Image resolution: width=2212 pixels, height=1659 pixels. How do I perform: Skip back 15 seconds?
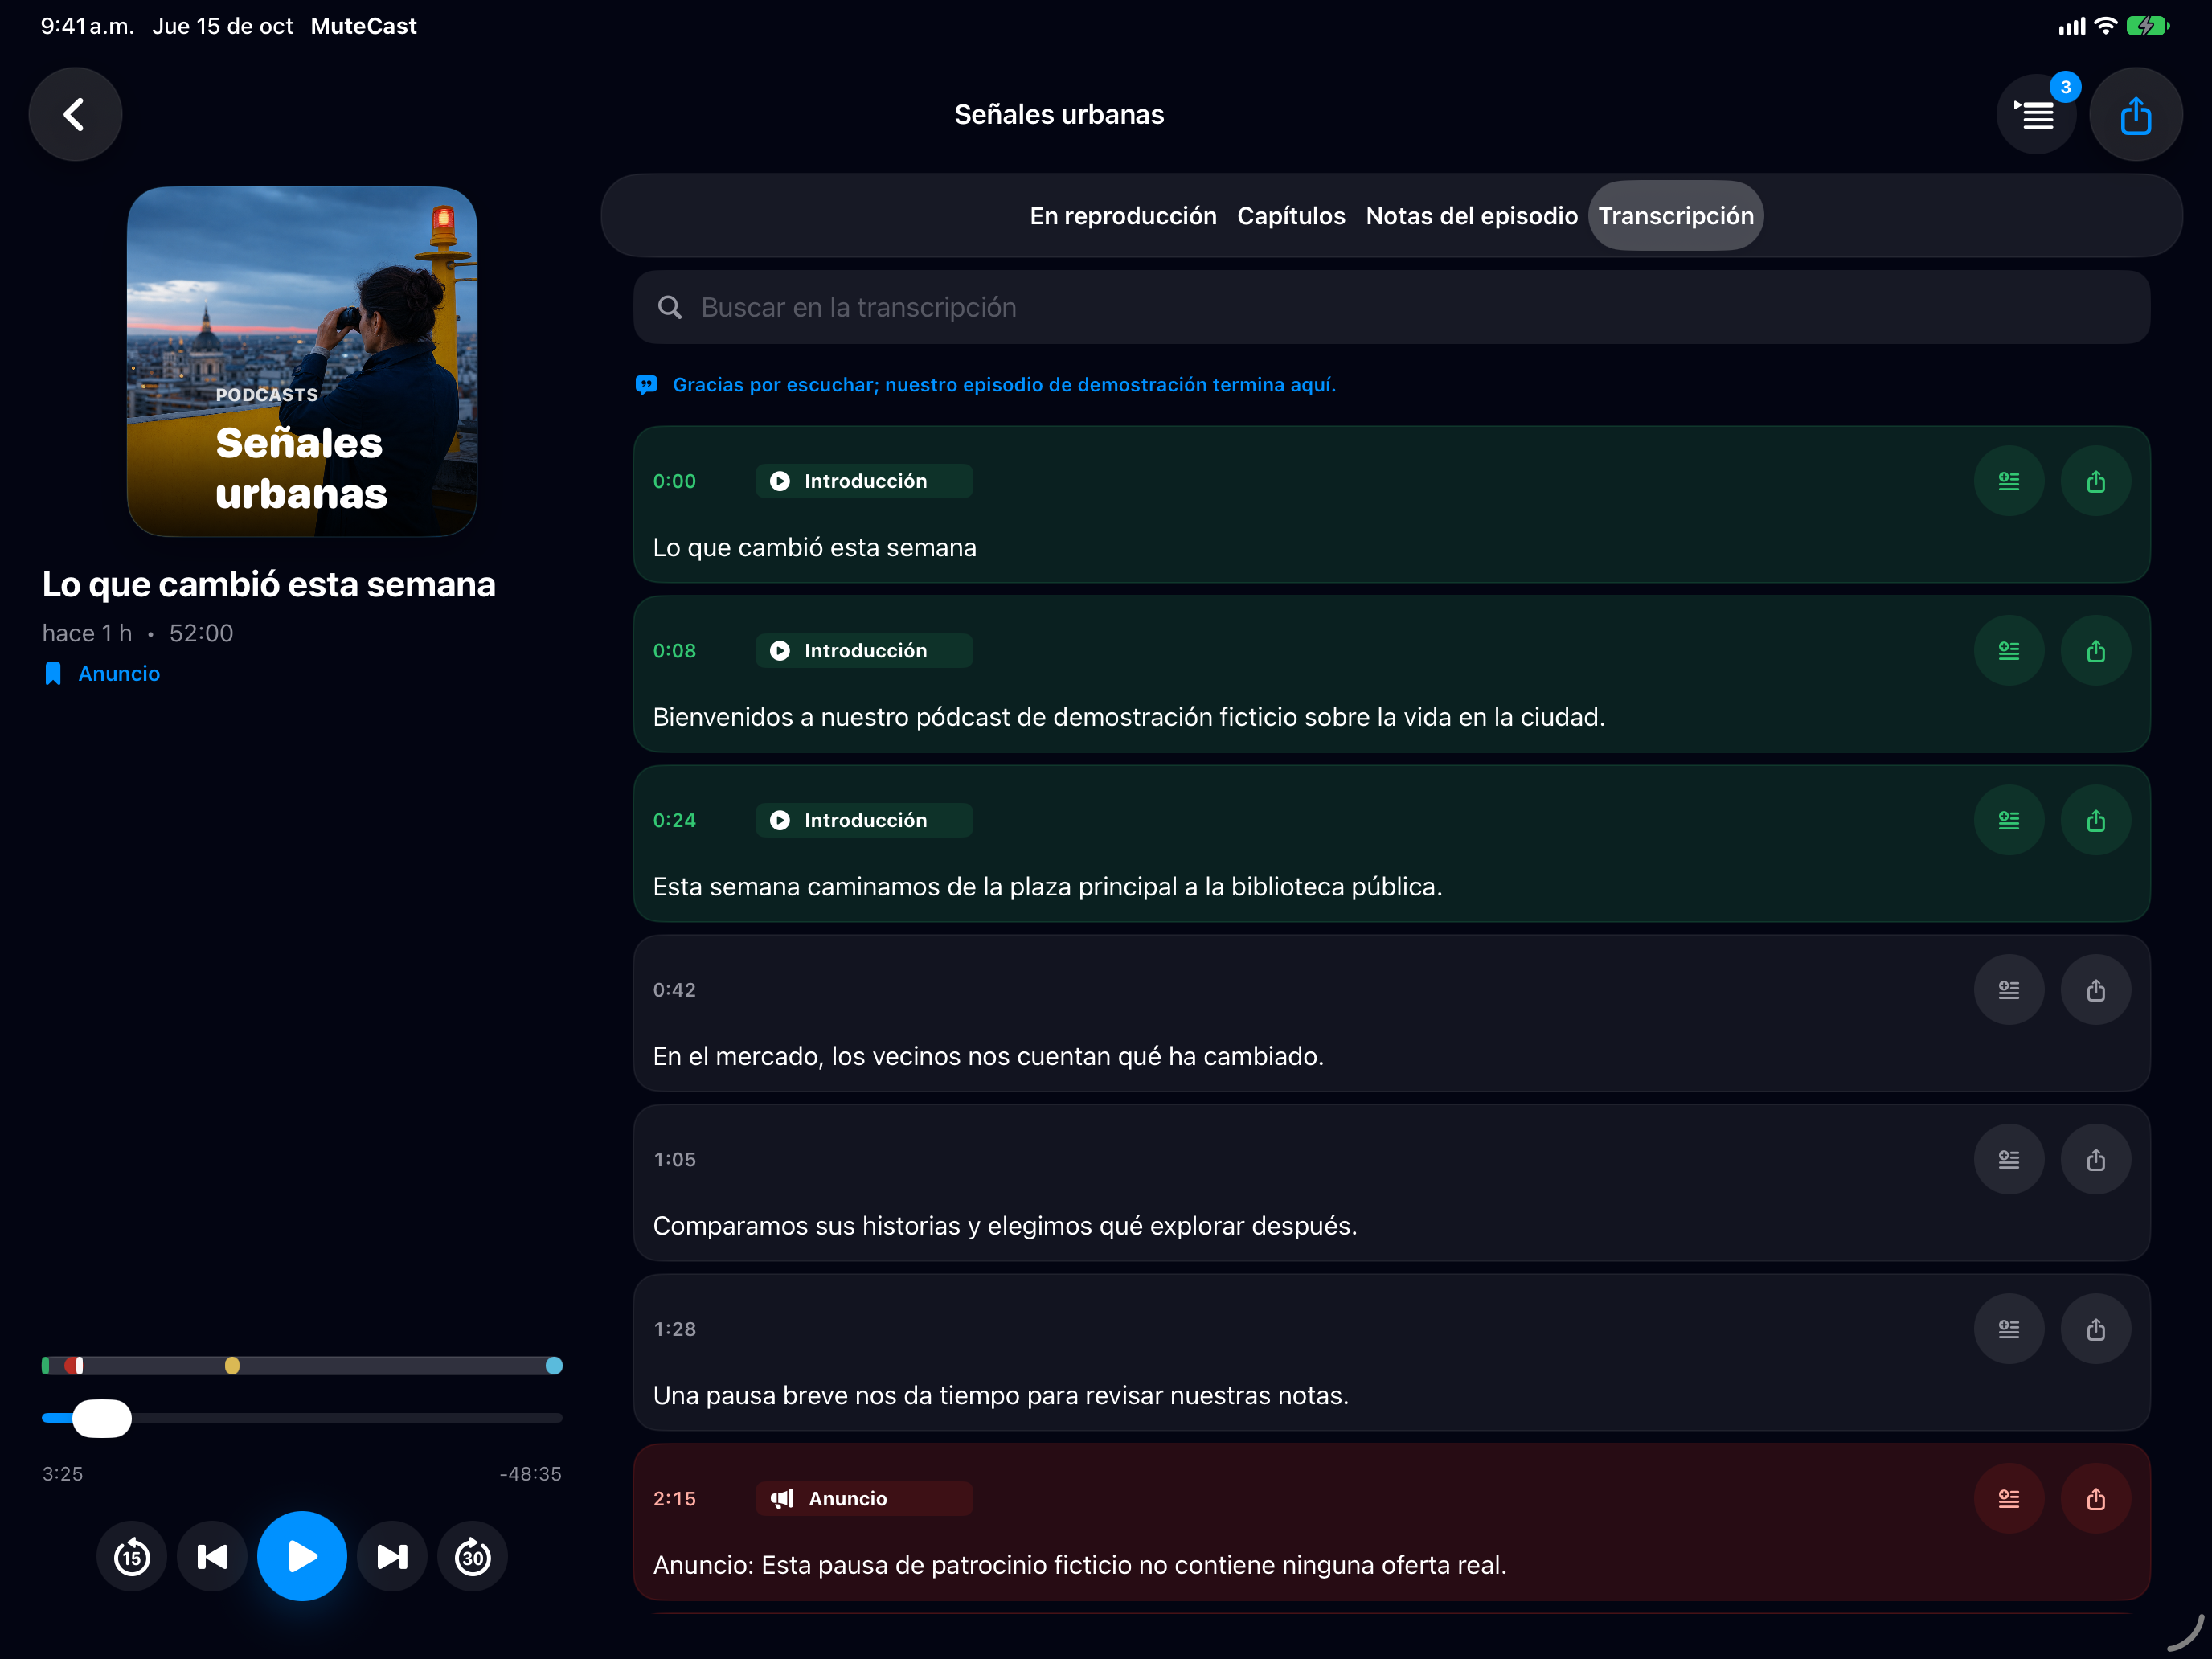point(132,1556)
